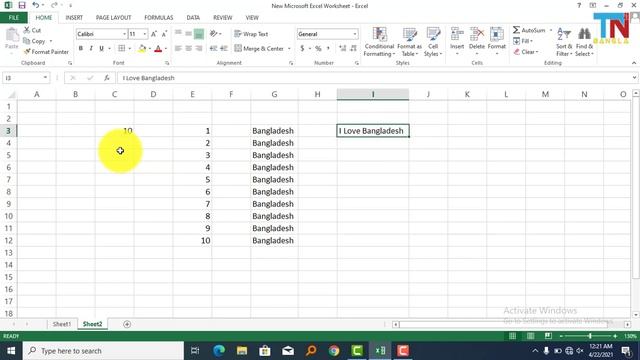This screenshot has width=640, height=360.
Task: Click the Insert Function fx icon
Action: point(107,78)
